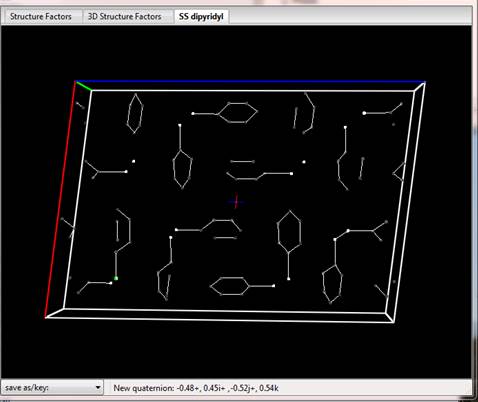Click the ring molecule at bottom right
The image size is (478, 402).
332,283
